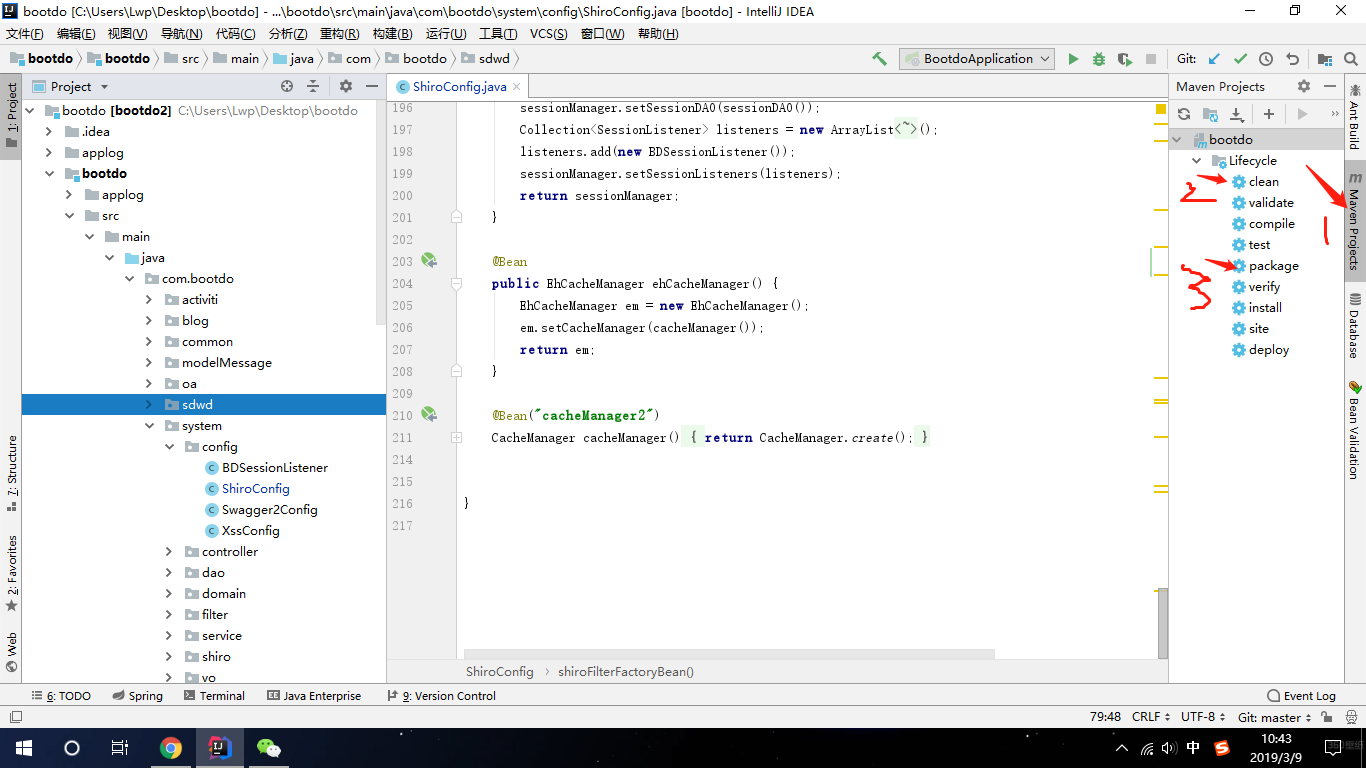
Task: Collapse all in Project panel
Action: [313, 86]
